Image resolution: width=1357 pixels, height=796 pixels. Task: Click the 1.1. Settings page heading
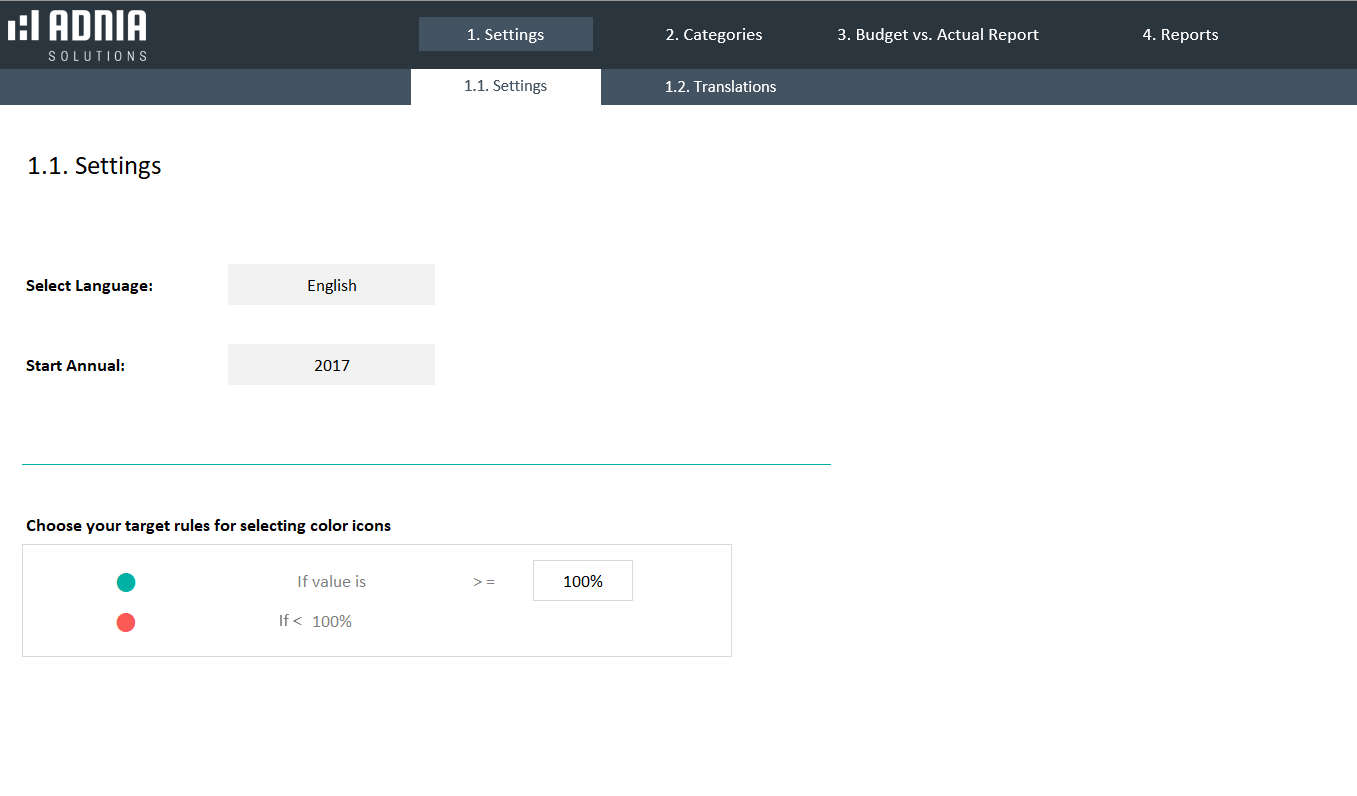pyautogui.click(x=94, y=166)
